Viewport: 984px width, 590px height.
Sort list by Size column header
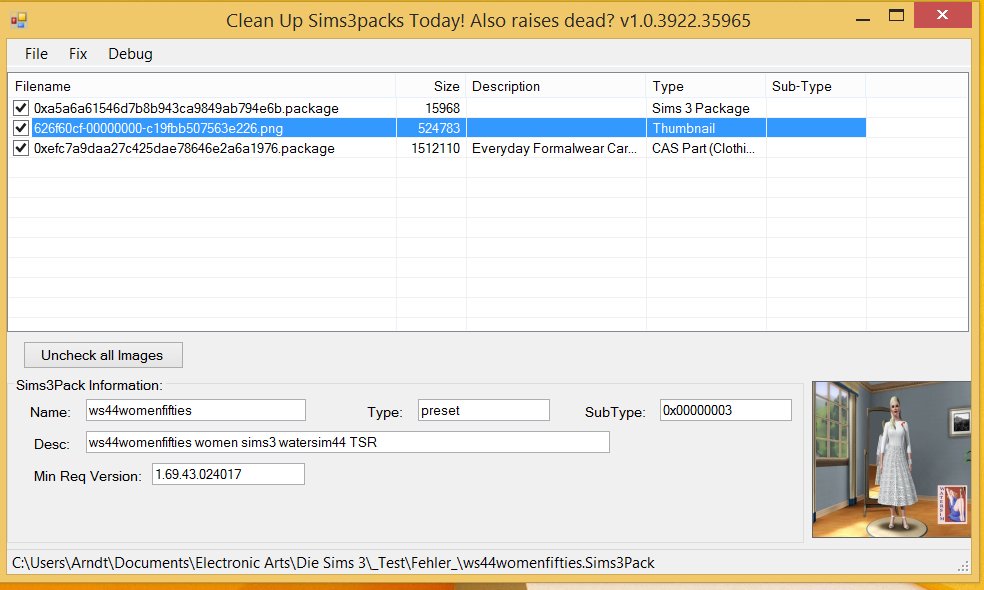(430, 87)
